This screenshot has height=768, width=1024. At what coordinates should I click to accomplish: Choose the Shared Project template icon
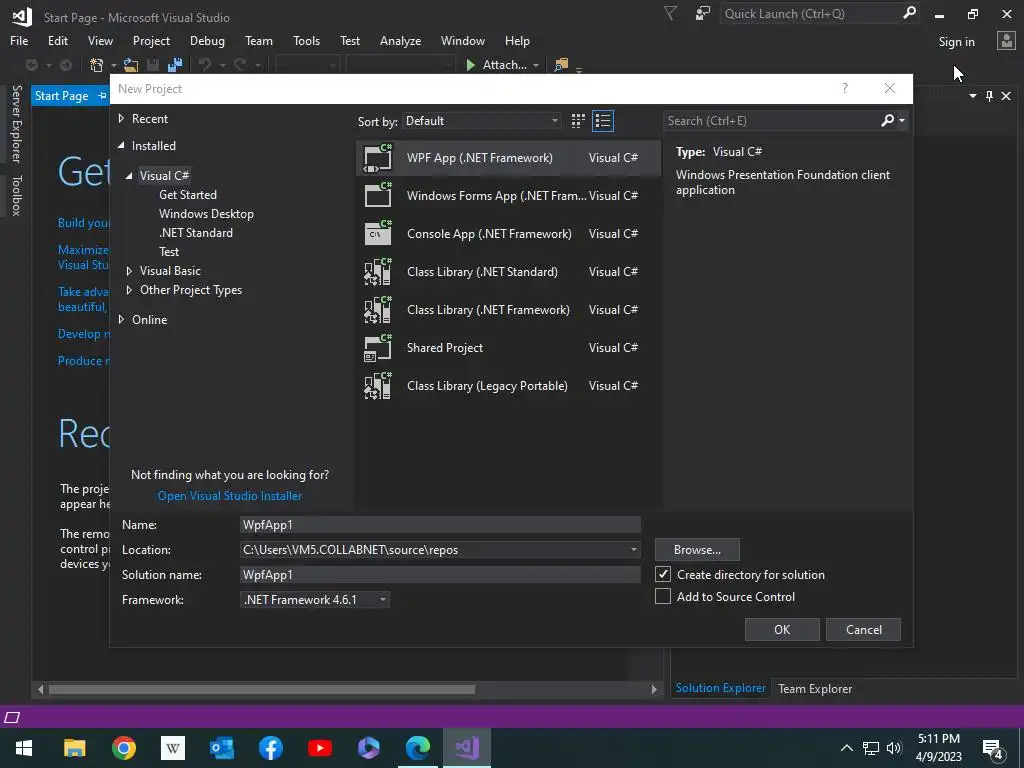377,347
